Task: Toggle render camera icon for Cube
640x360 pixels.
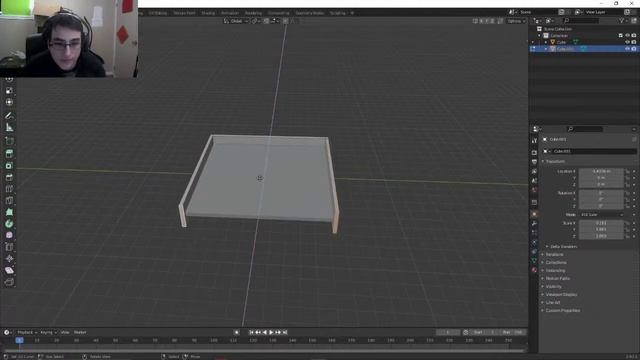Action: (x=634, y=42)
